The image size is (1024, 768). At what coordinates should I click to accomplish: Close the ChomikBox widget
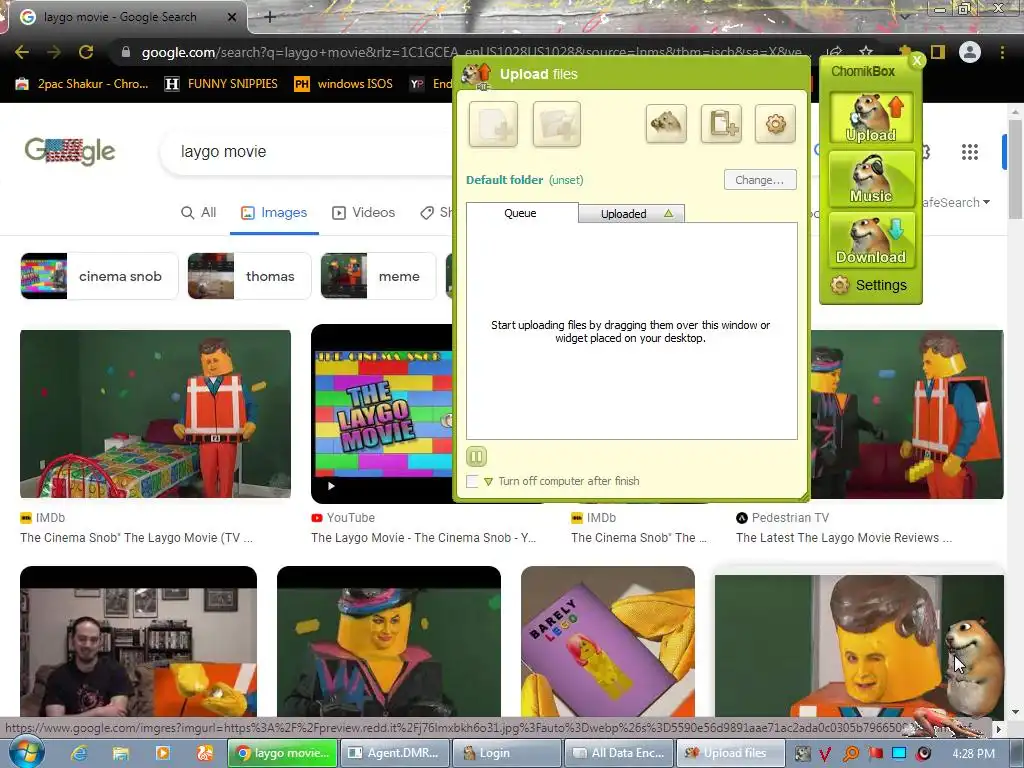pyautogui.click(x=917, y=60)
